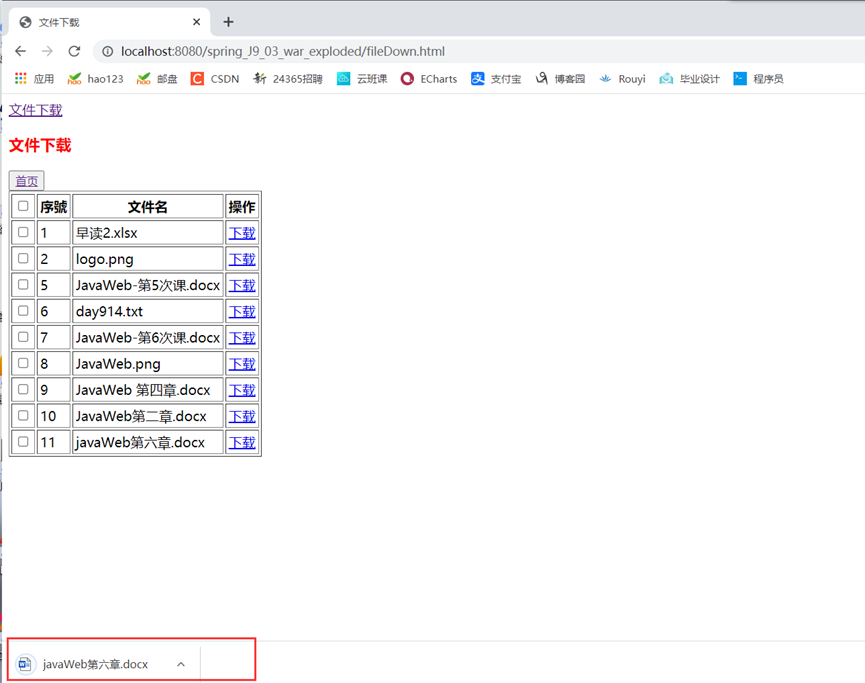This screenshot has width=865, height=683.
Task: Open the 应用 apps grid bookmark
Action: coord(34,79)
